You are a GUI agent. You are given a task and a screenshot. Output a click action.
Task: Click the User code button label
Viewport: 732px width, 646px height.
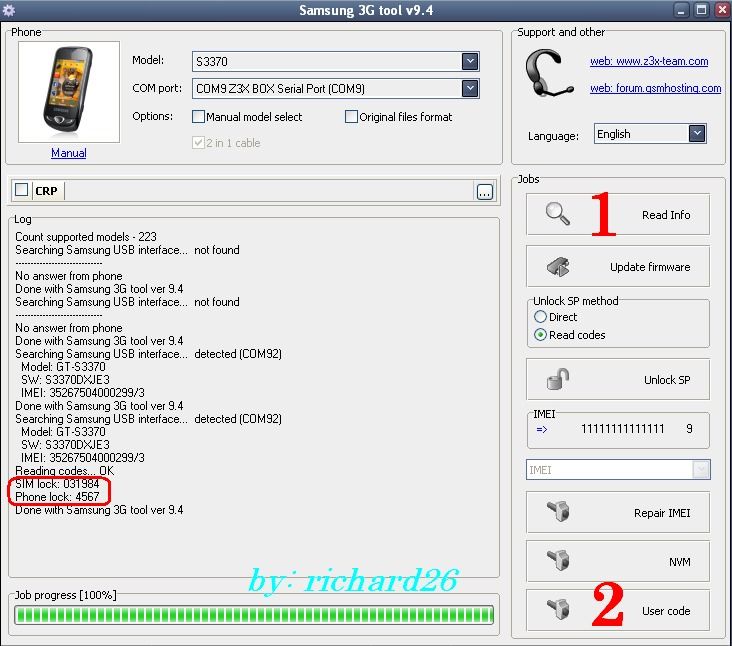pos(666,611)
